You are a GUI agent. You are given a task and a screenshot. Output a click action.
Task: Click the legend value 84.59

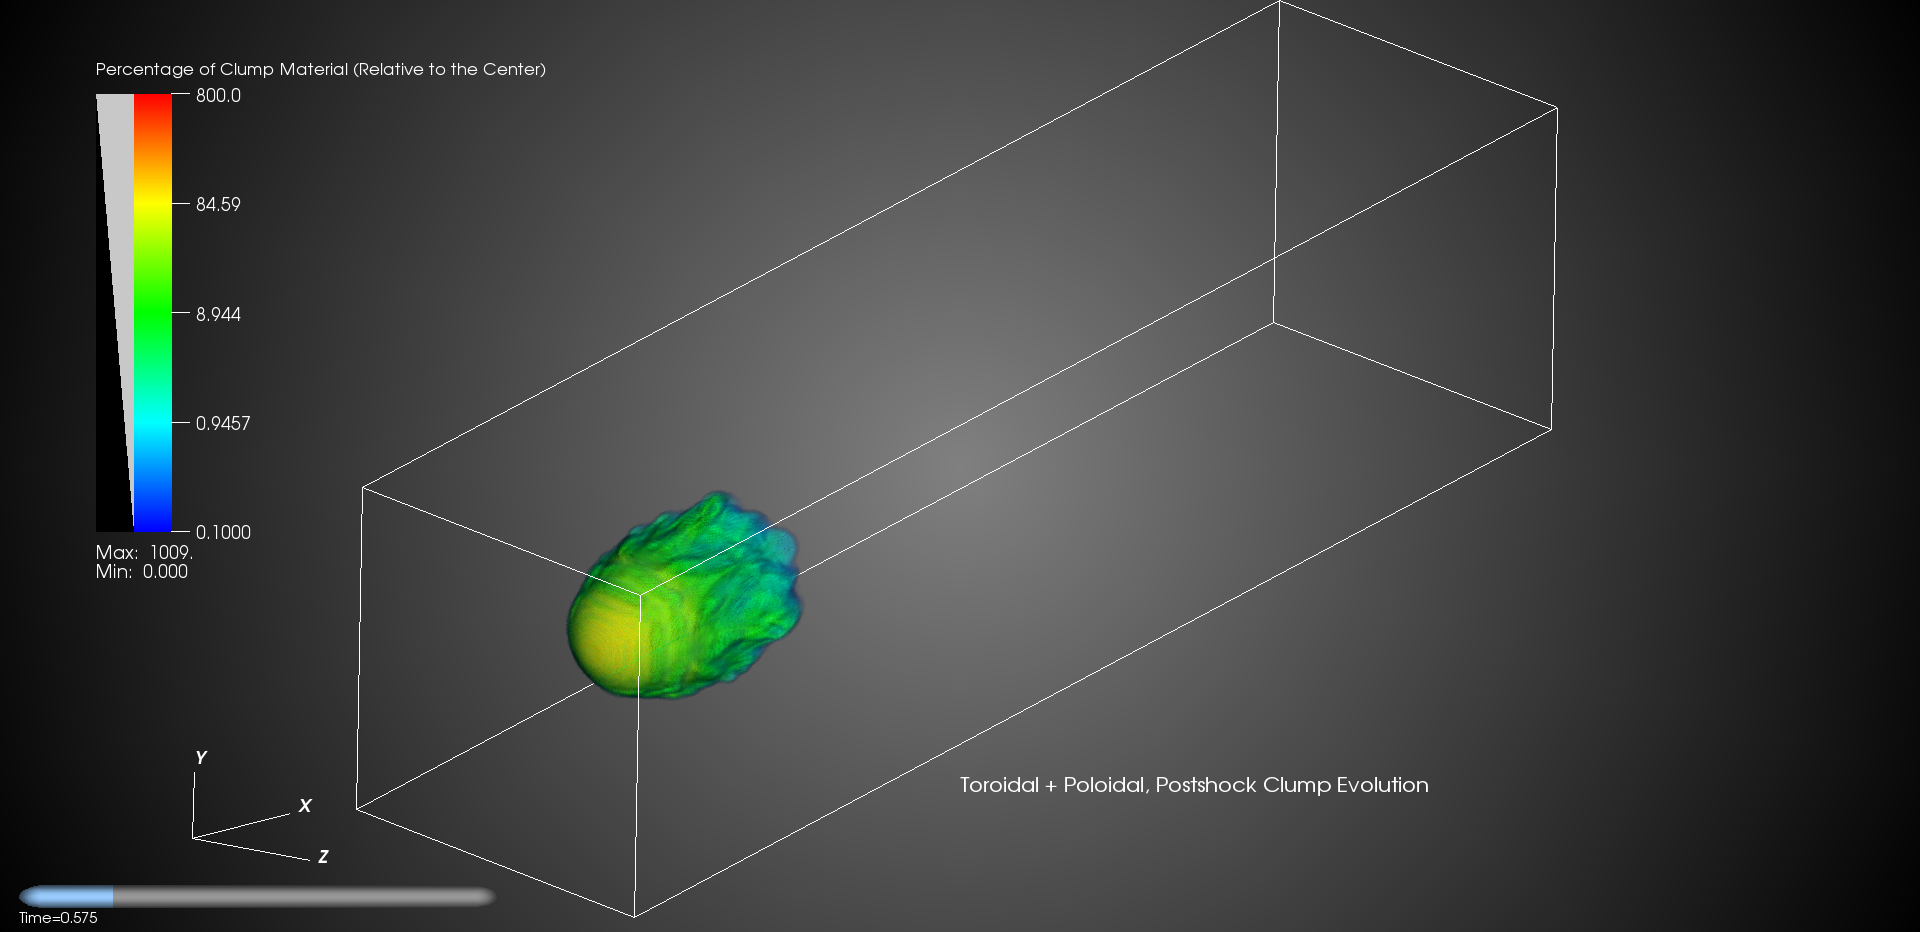tap(218, 204)
